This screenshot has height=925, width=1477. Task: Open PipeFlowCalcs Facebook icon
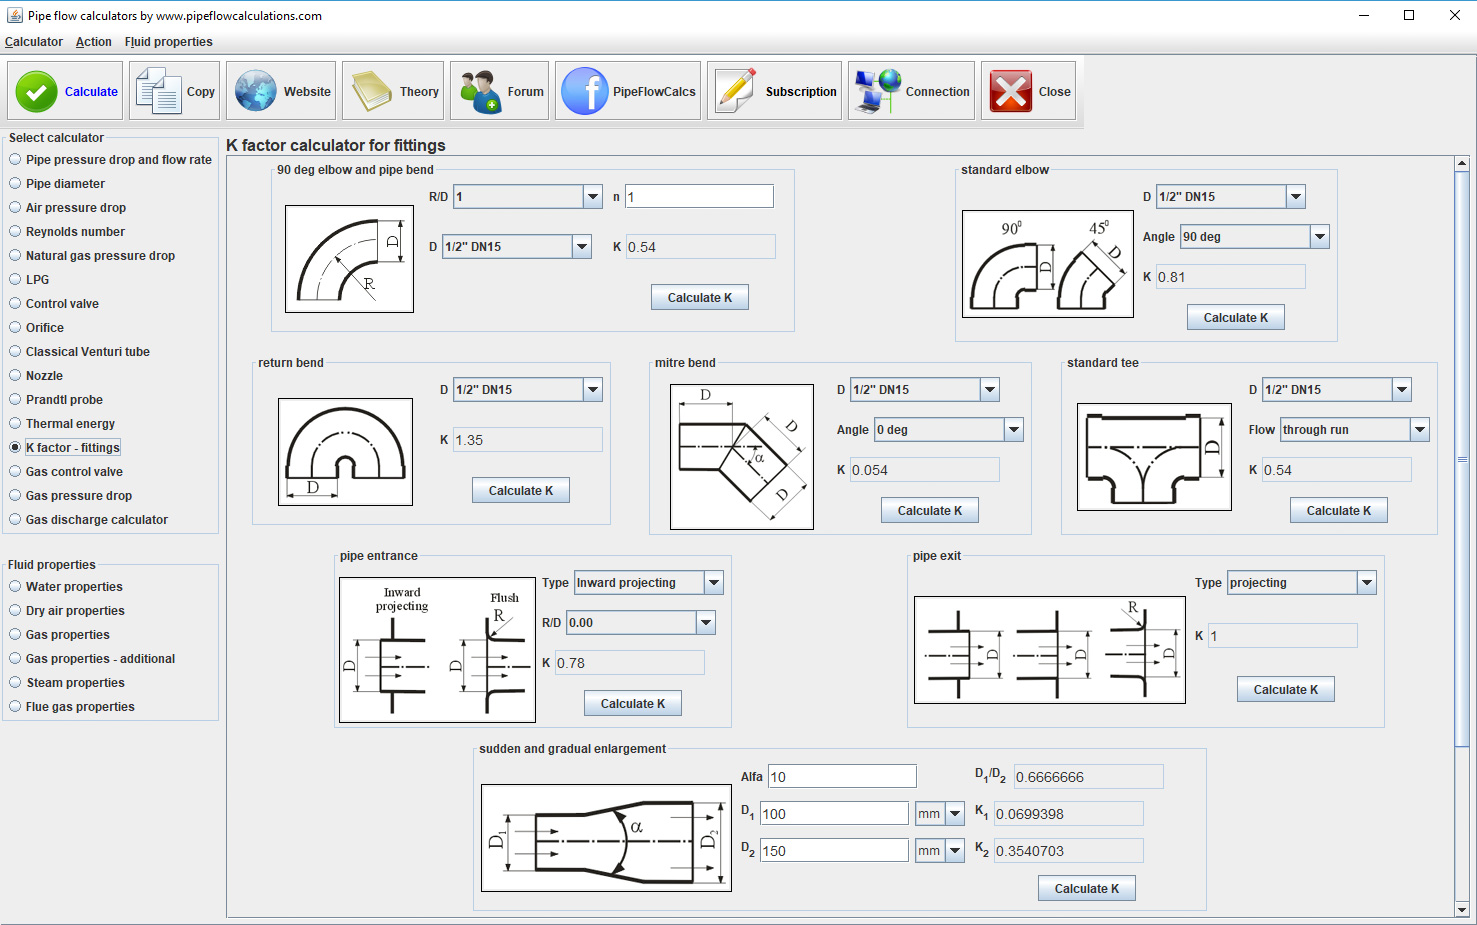pos(585,91)
